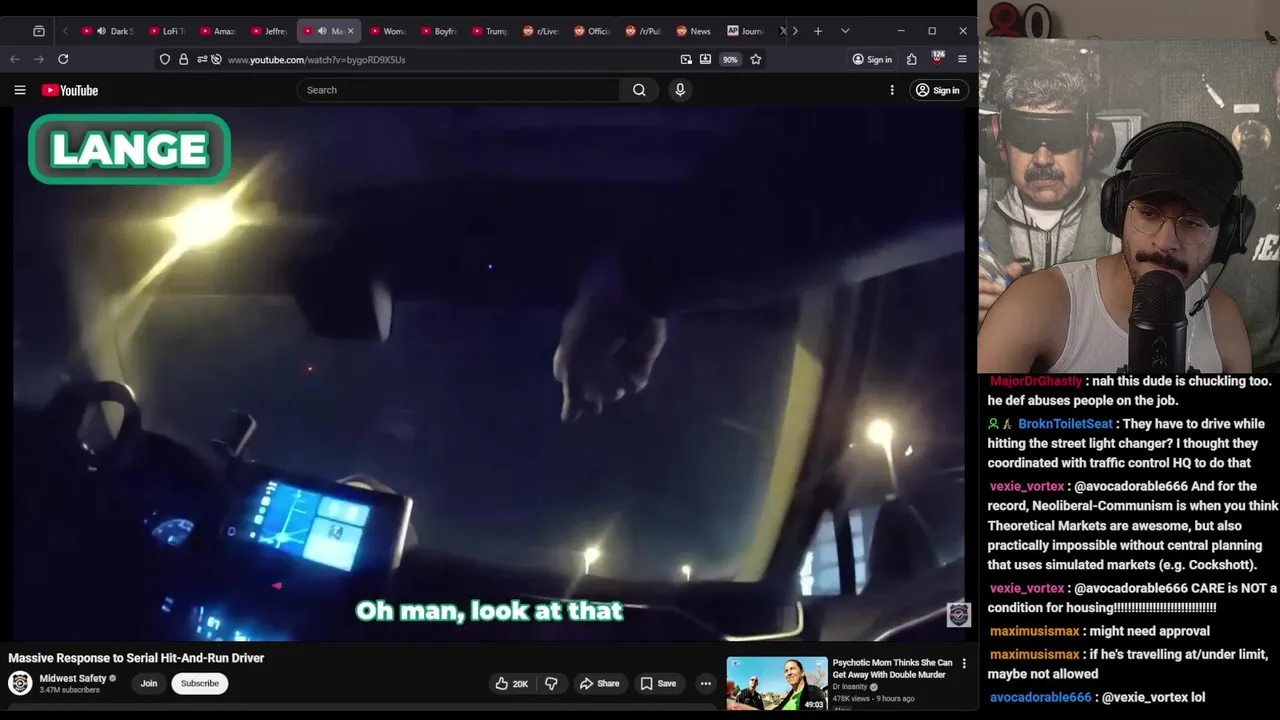Focus the YouTube search field
1280x720 pixels.
458,90
